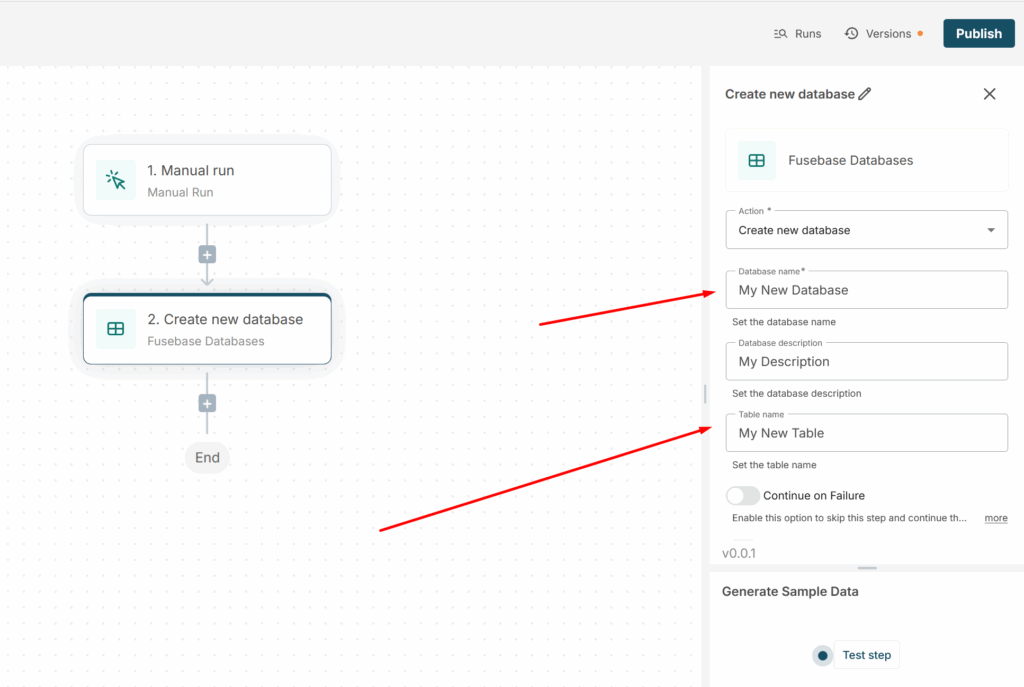Click the Runs list icon
This screenshot has height=687, width=1024.
click(x=781, y=34)
